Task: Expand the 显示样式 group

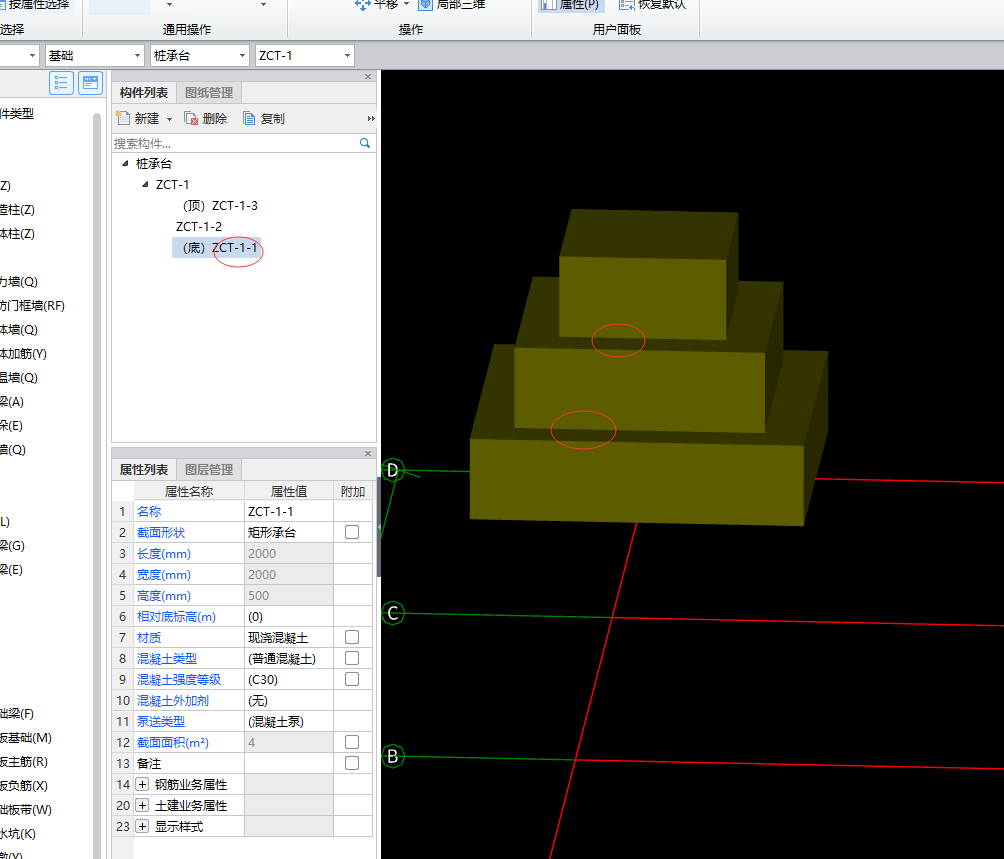Action: (142, 826)
